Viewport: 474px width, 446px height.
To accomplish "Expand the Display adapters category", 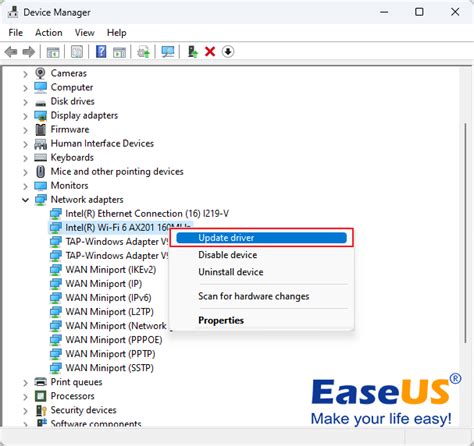I will [x=25, y=116].
